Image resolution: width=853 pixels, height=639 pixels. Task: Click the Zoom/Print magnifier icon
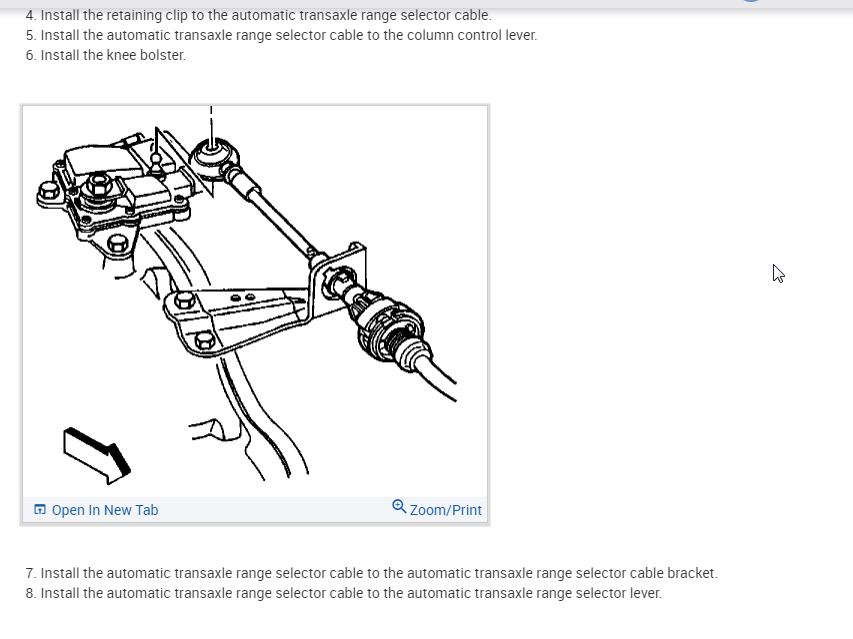point(399,506)
